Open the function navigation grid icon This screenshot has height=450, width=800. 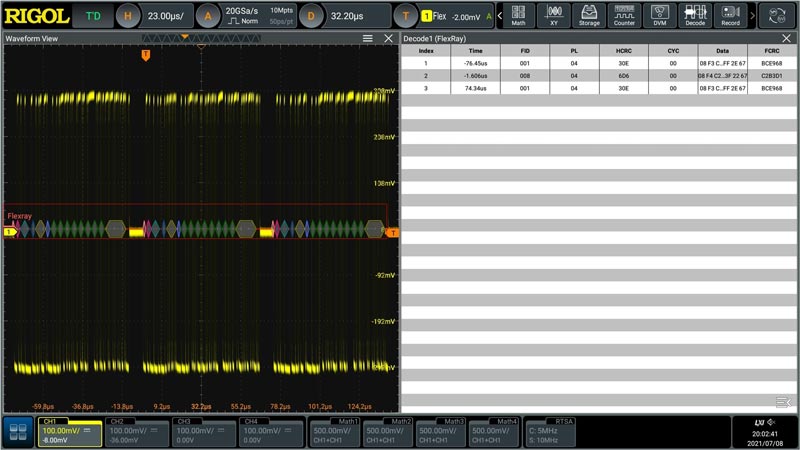click(x=18, y=432)
